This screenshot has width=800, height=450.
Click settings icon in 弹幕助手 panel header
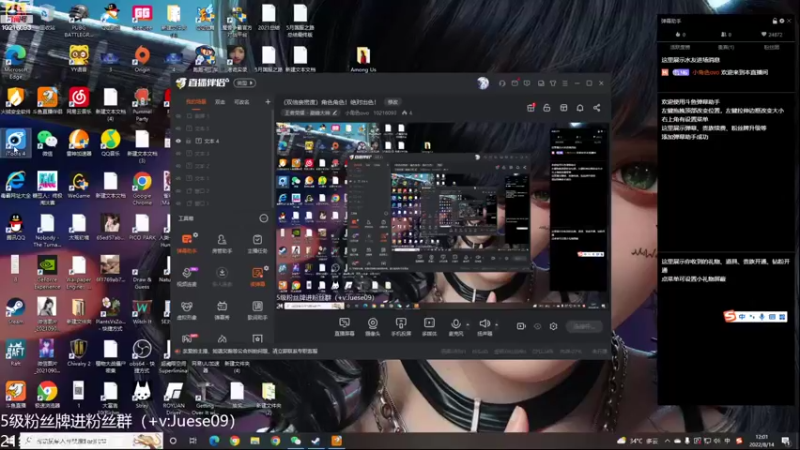[x=782, y=21]
